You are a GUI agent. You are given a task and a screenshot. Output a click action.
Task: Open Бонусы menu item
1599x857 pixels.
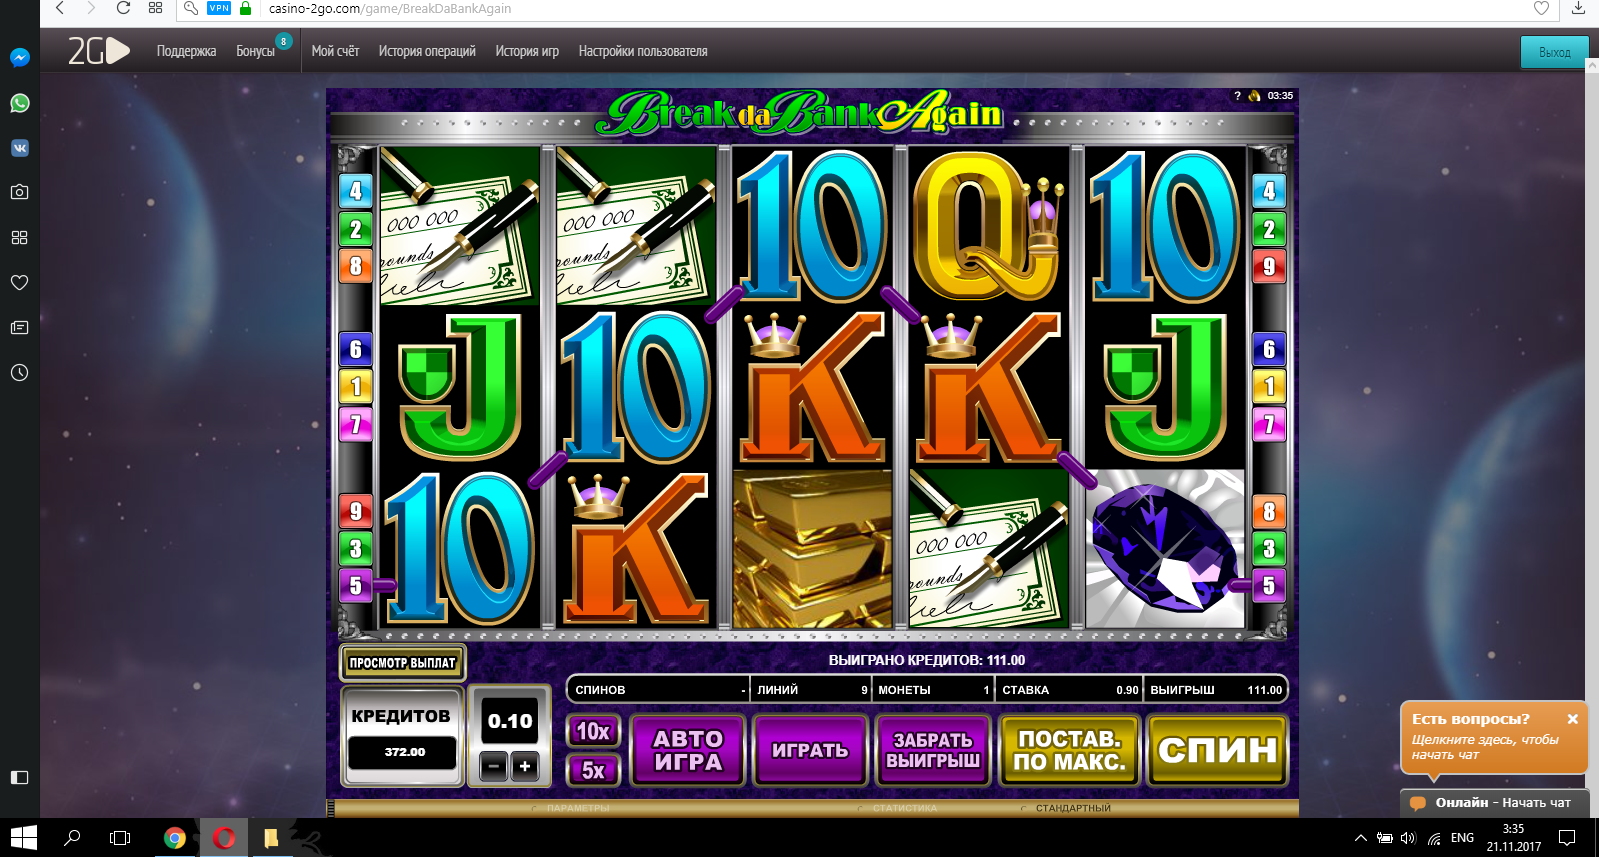(255, 51)
